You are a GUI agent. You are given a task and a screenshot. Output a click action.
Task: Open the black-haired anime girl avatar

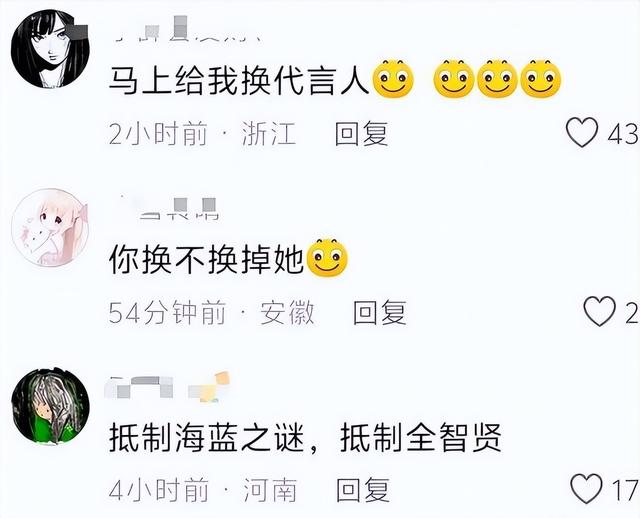(x=50, y=49)
